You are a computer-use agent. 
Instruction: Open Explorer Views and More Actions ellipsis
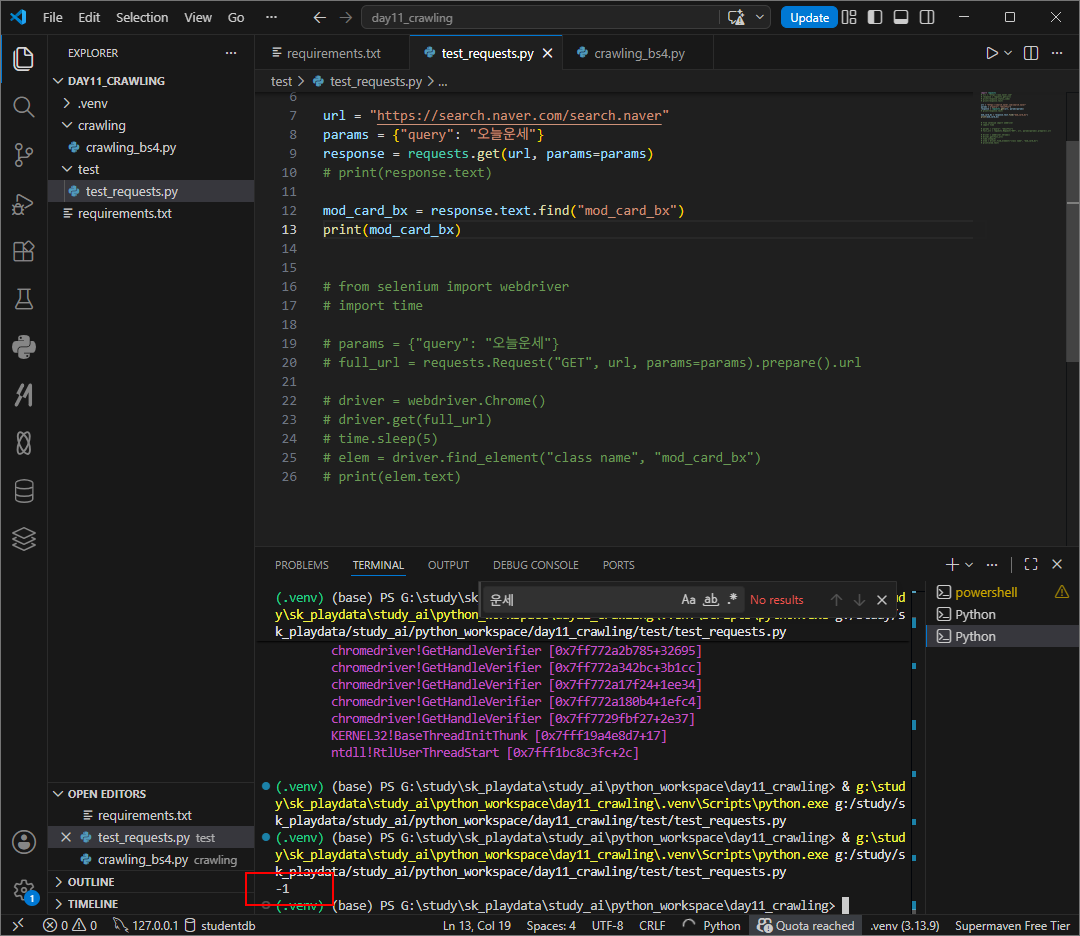pyautogui.click(x=231, y=53)
